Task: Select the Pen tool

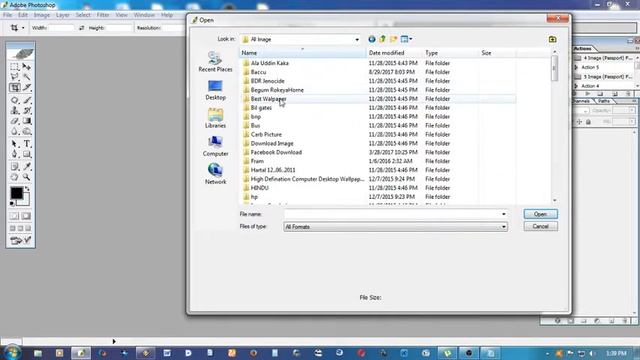Action: click(15, 154)
